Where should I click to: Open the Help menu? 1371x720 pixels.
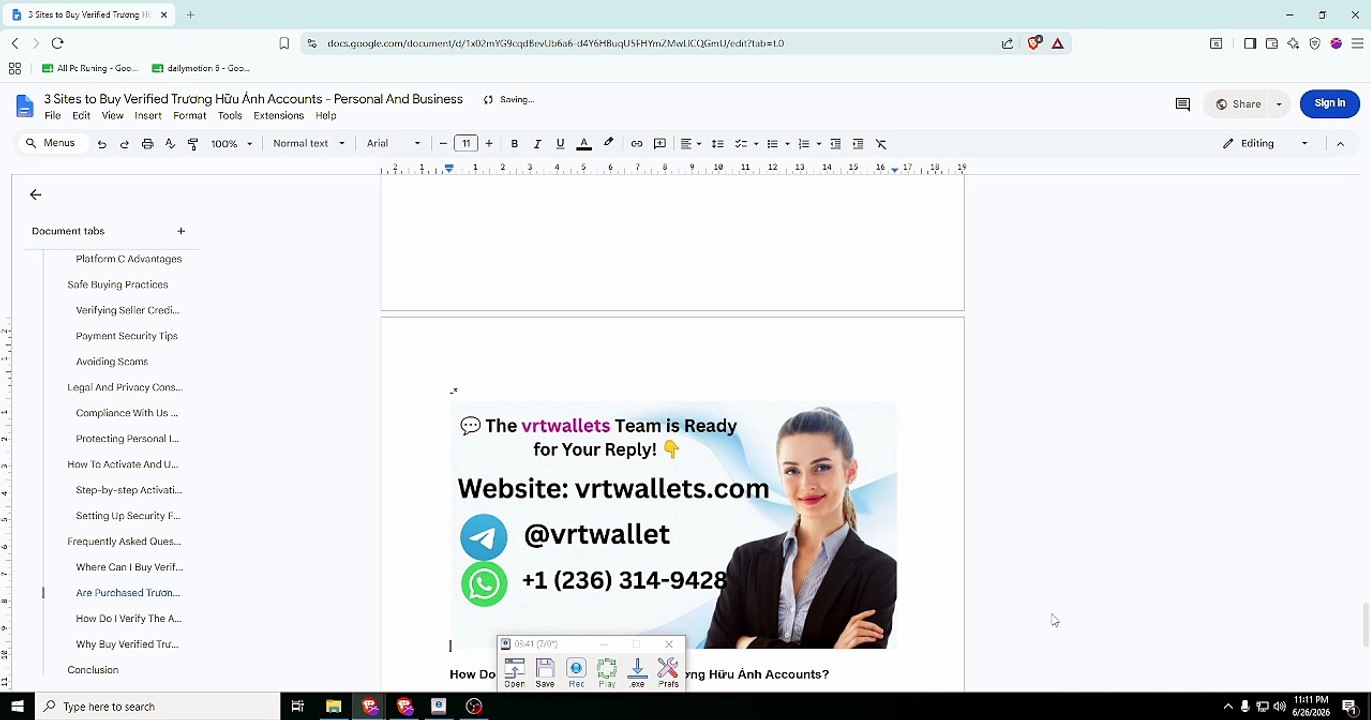tap(326, 116)
